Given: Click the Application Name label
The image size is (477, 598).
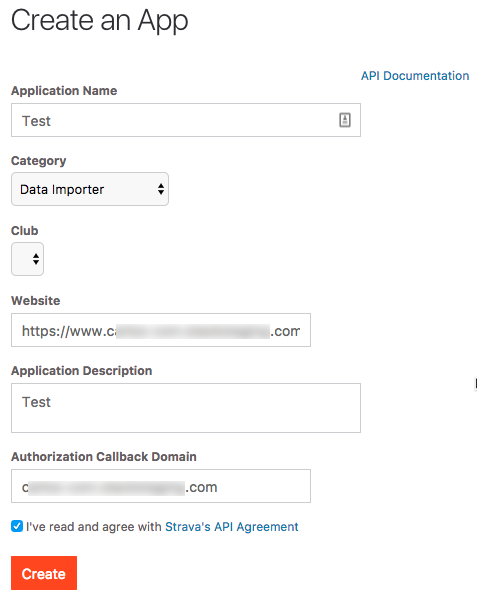Looking at the screenshot, I should pos(64,91).
